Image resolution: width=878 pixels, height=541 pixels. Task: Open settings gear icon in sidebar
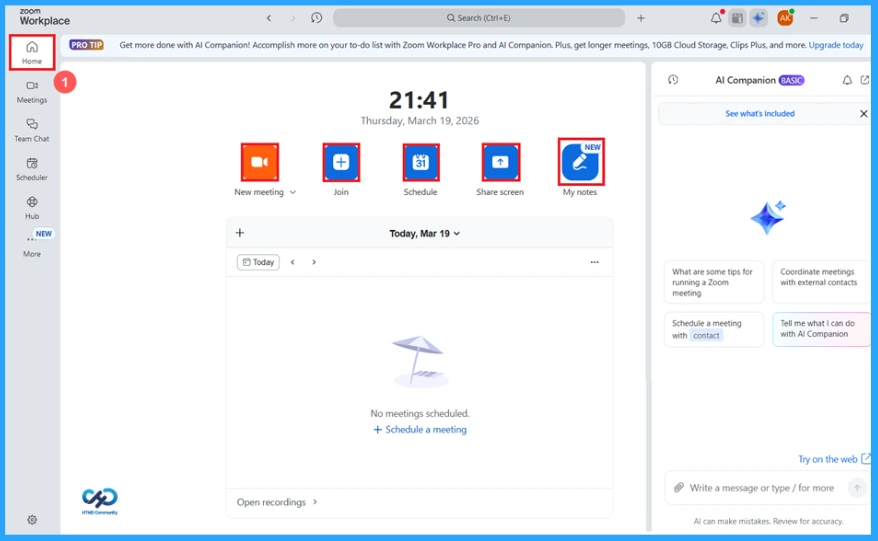[32, 520]
